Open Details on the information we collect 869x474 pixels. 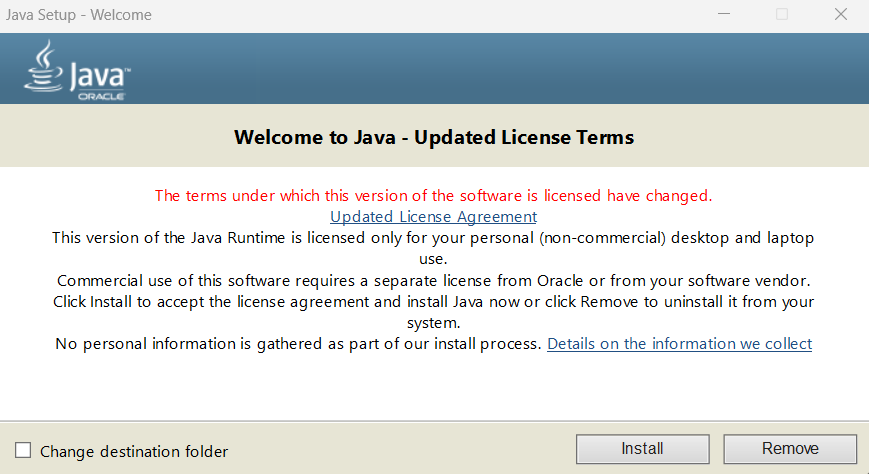pos(679,344)
